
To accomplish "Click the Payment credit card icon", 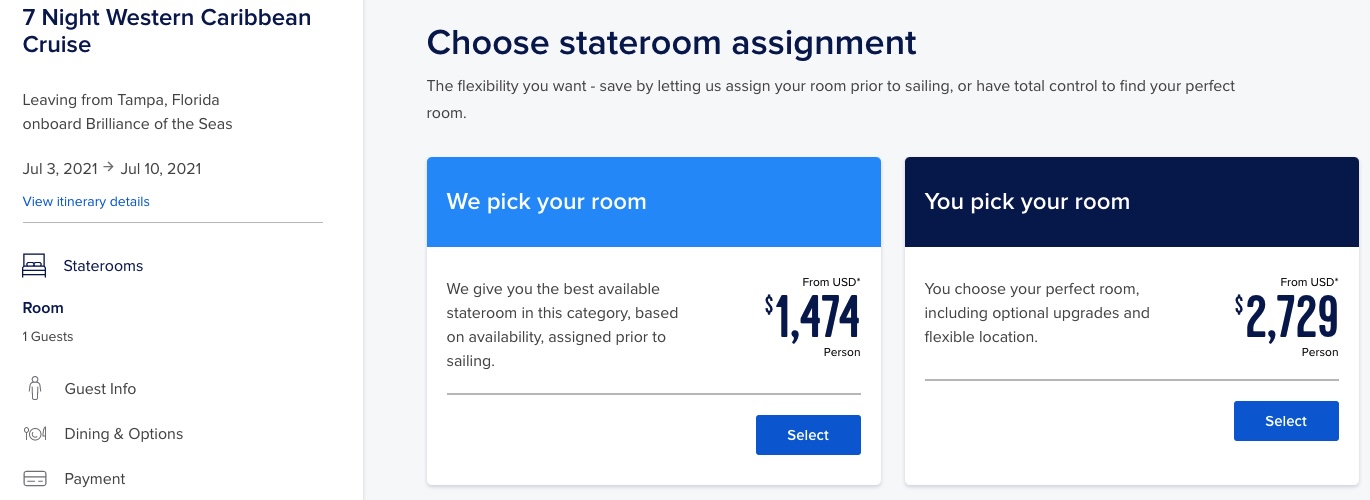I will (x=34, y=478).
